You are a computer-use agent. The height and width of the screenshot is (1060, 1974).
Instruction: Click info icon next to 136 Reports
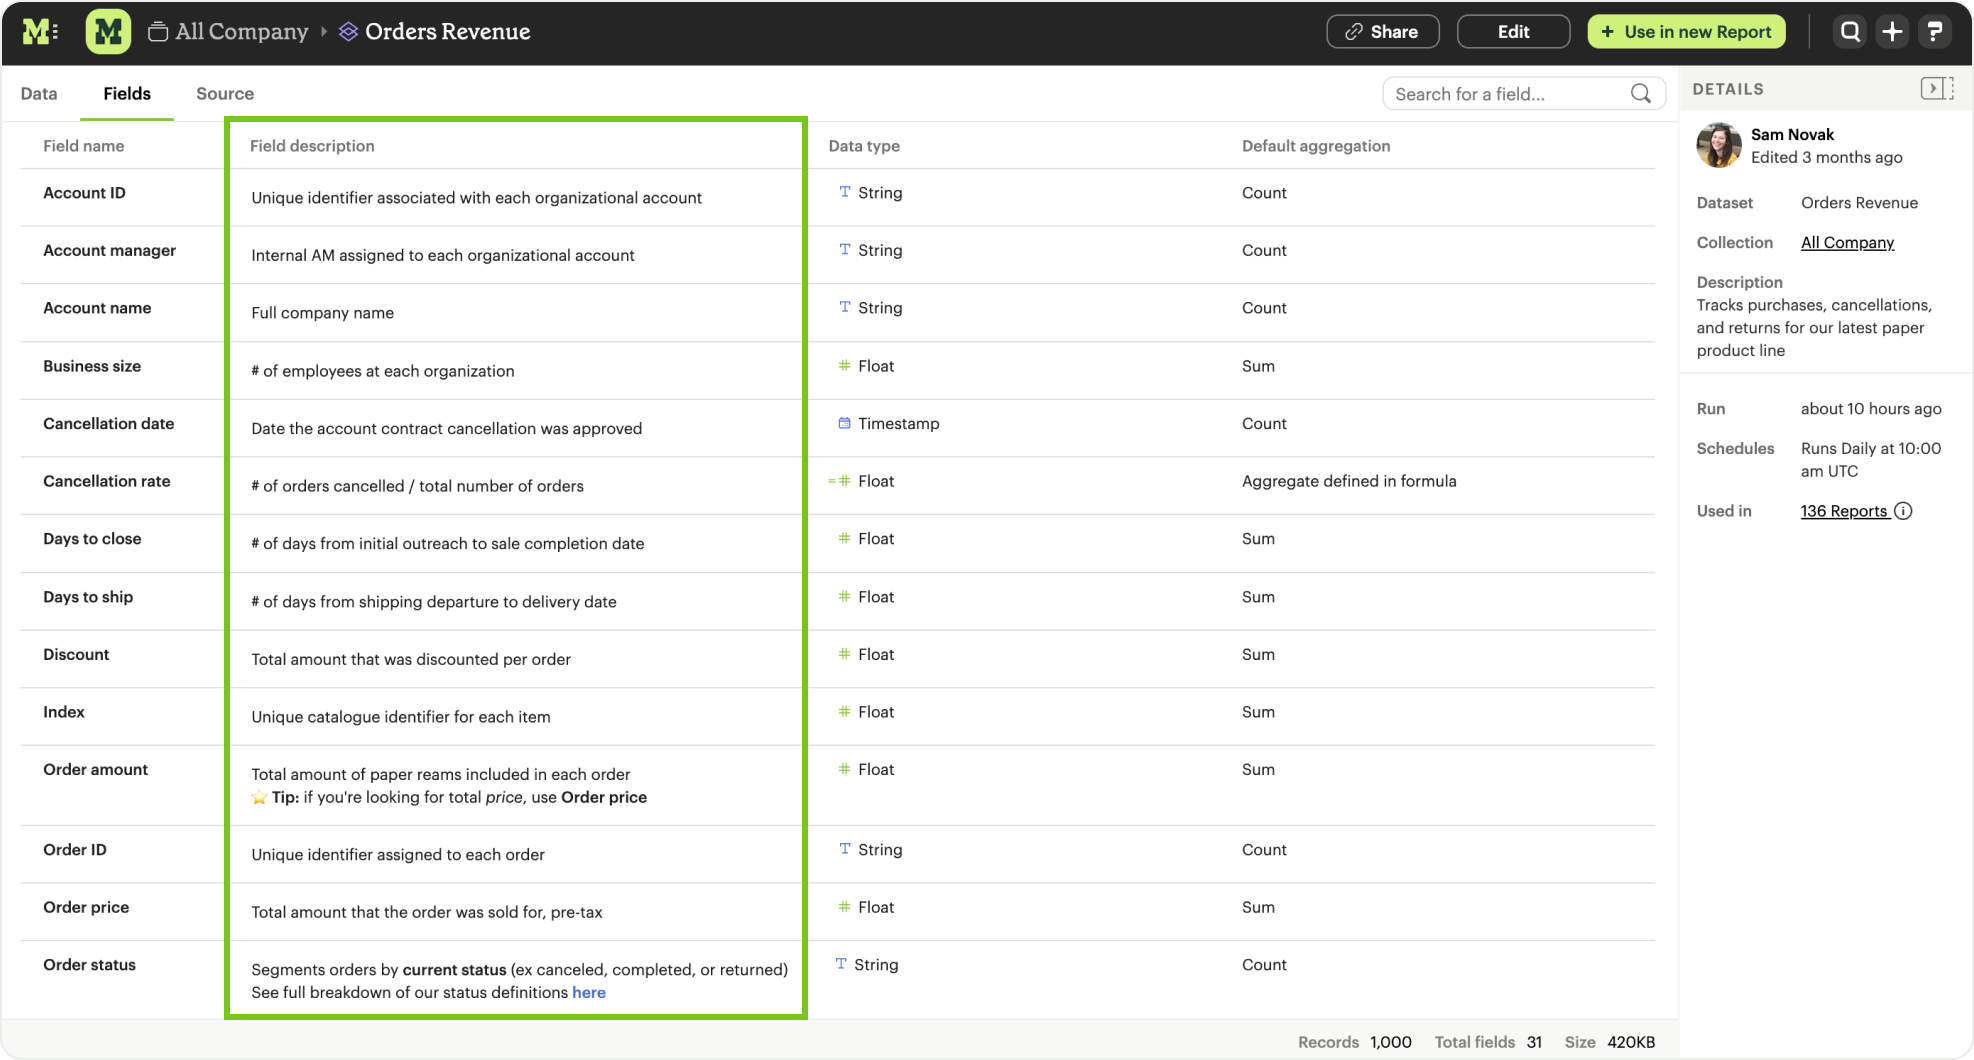pyautogui.click(x=1904, y=511)
